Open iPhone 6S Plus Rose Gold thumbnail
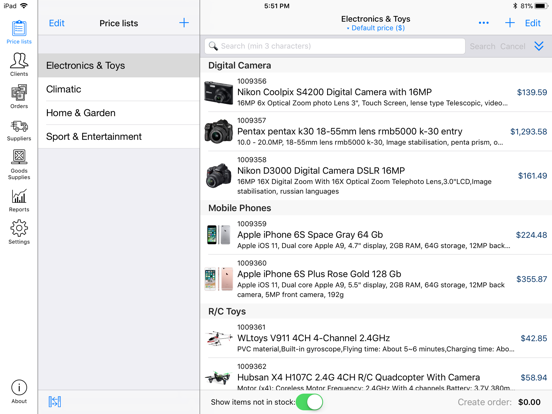 (219, 279)
